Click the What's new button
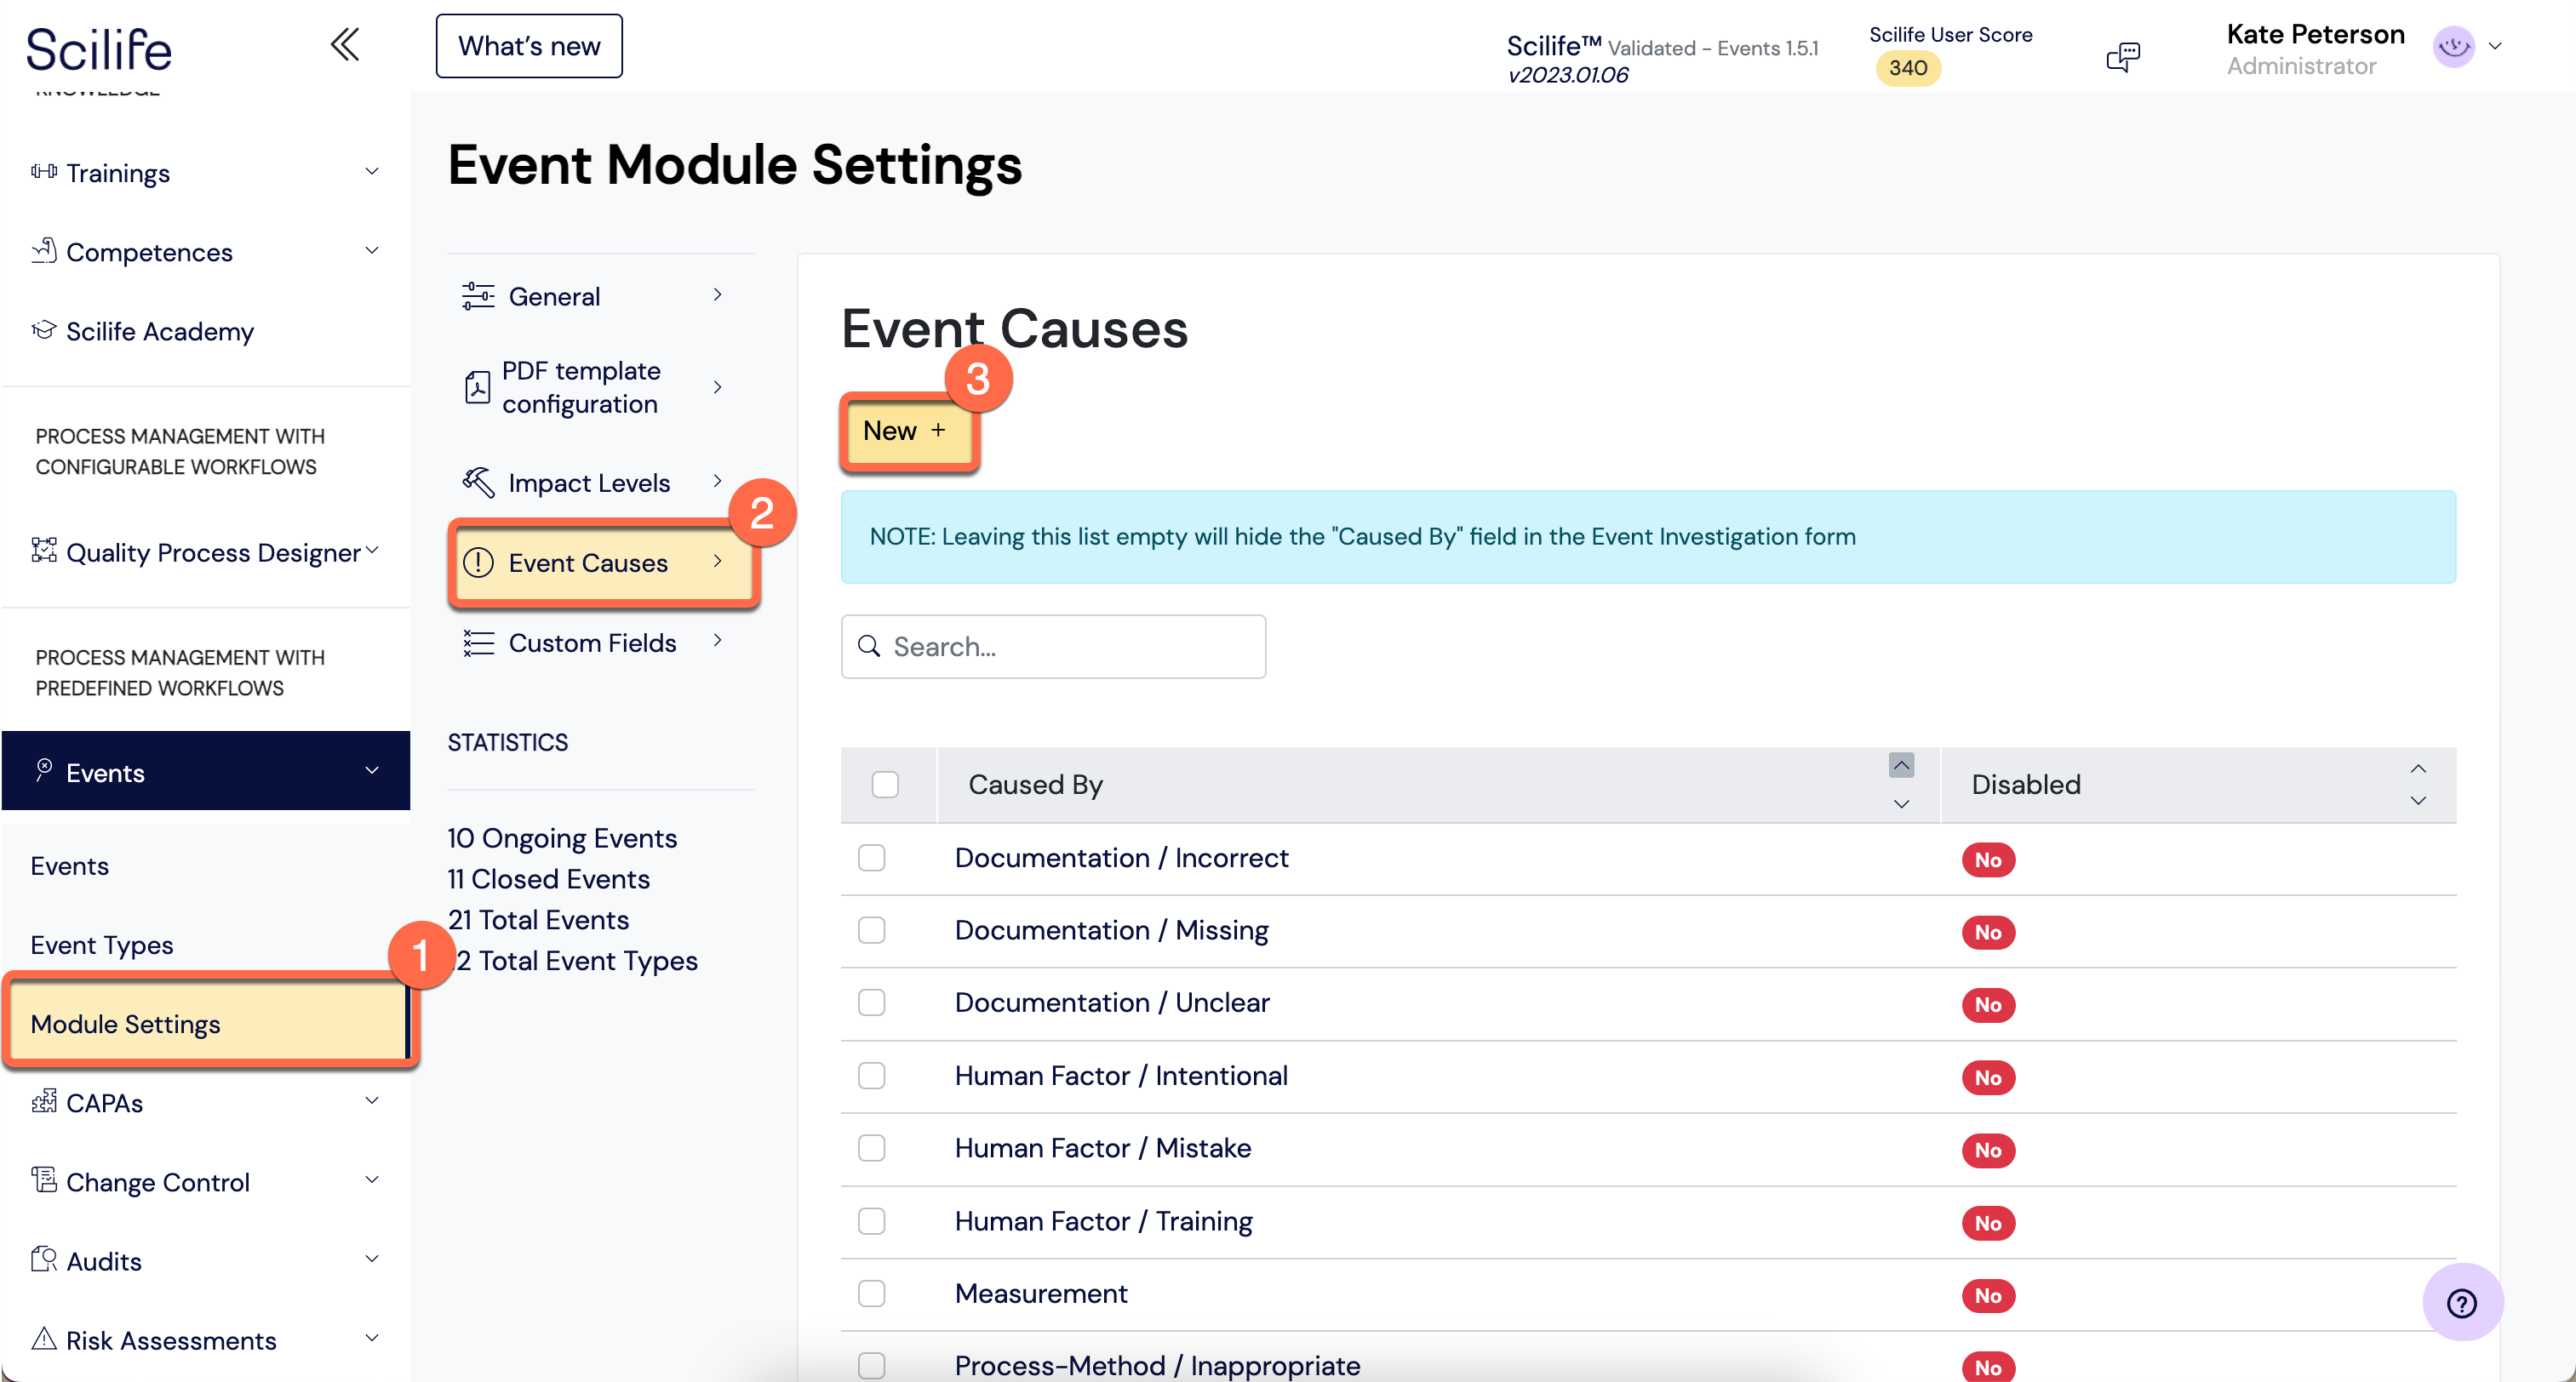 pyautogui.click(x=529, y=46)
